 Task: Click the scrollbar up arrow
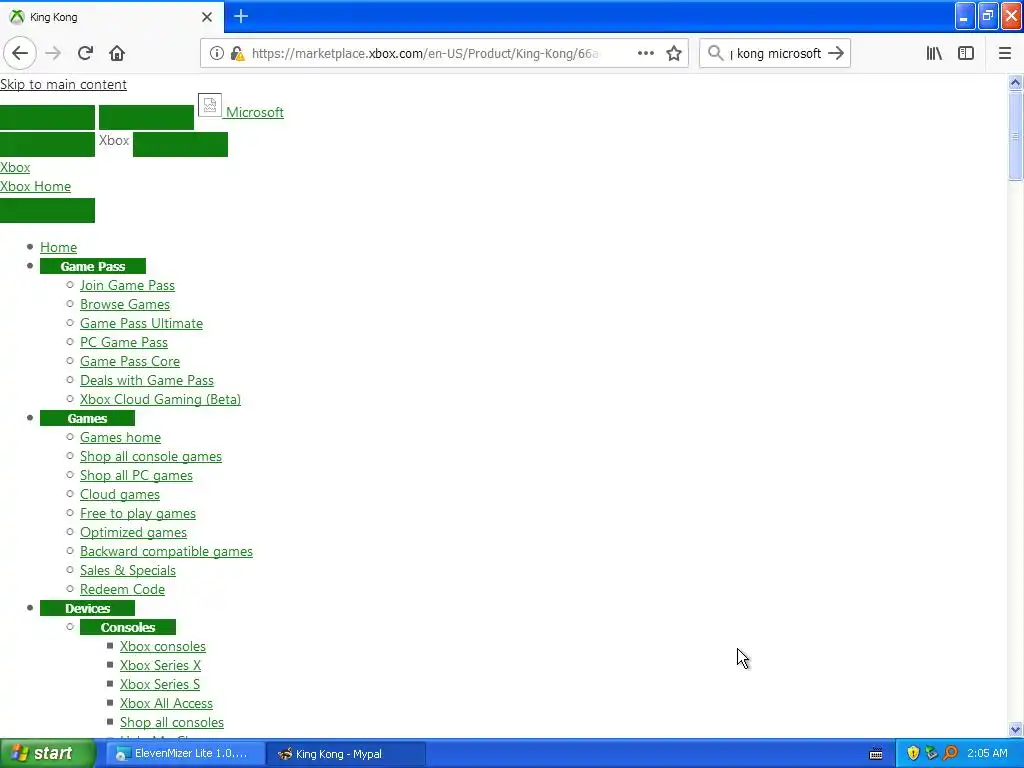point(1015,82)
